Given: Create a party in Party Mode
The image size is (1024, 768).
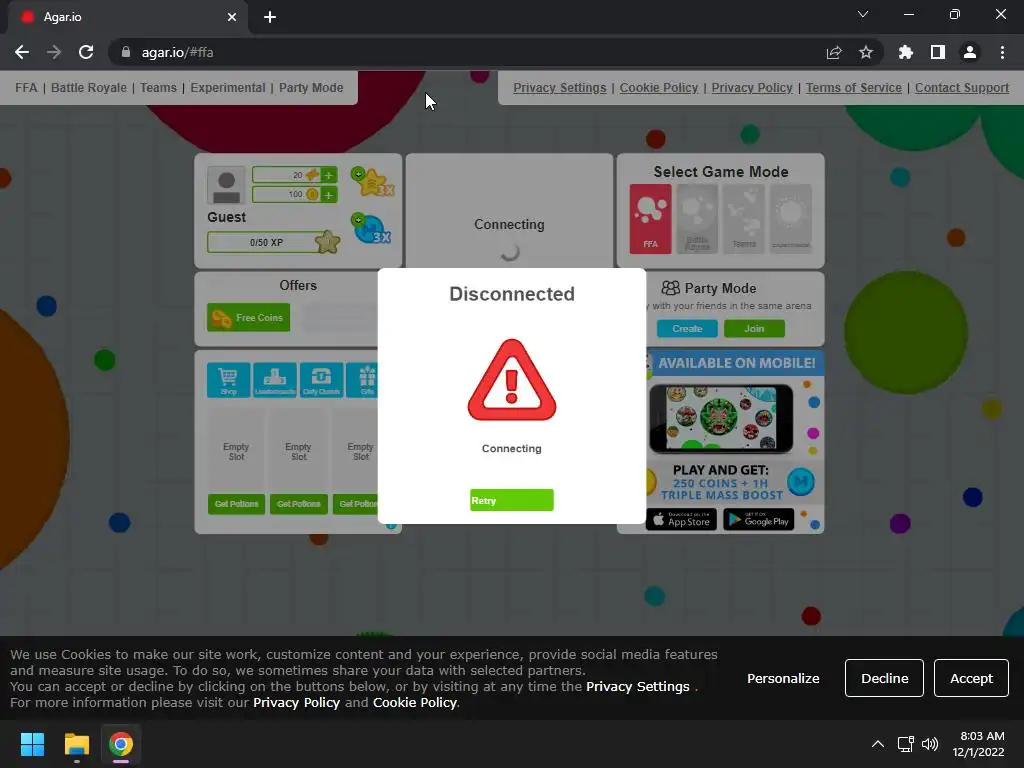Looking at the screenshot, I should [687, 328].
